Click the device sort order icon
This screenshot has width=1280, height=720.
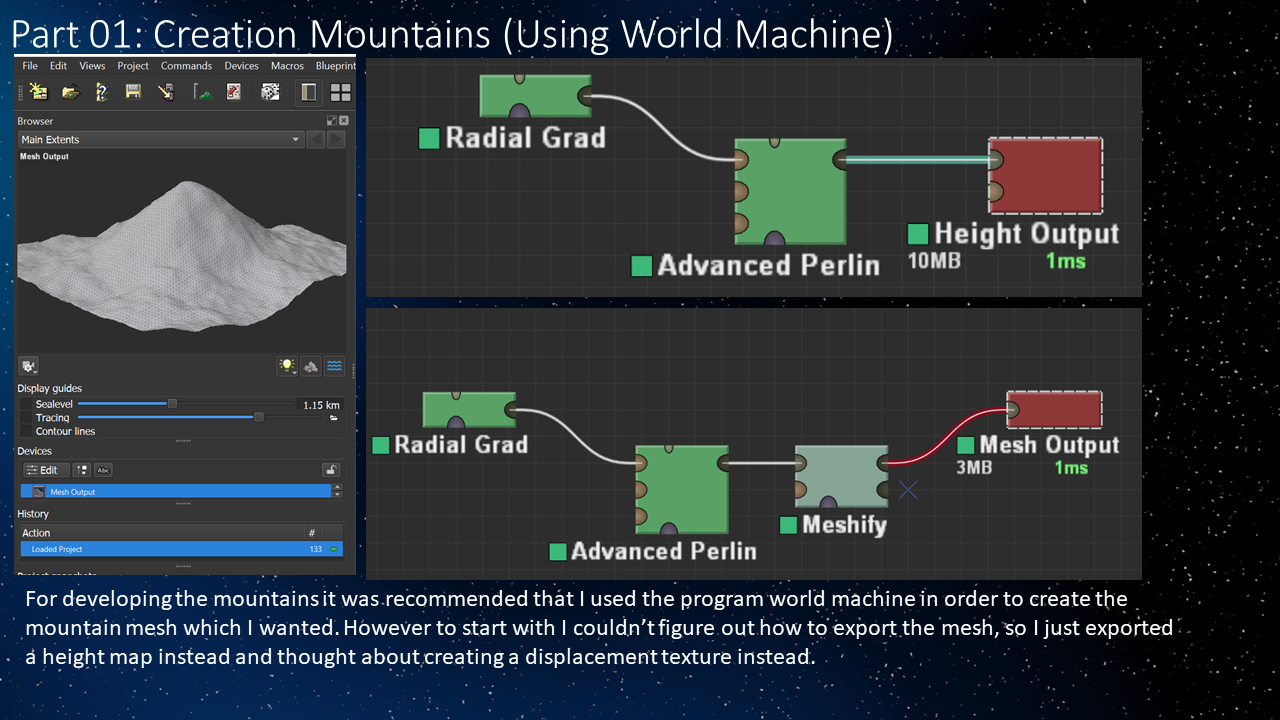pos(83,470)
